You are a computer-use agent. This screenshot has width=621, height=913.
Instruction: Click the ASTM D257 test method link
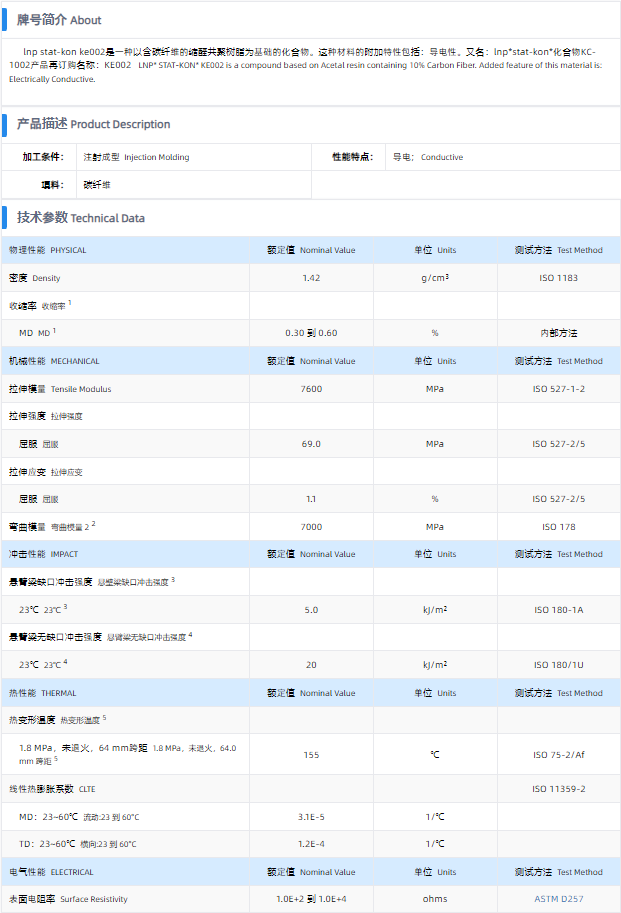[559, 899]
